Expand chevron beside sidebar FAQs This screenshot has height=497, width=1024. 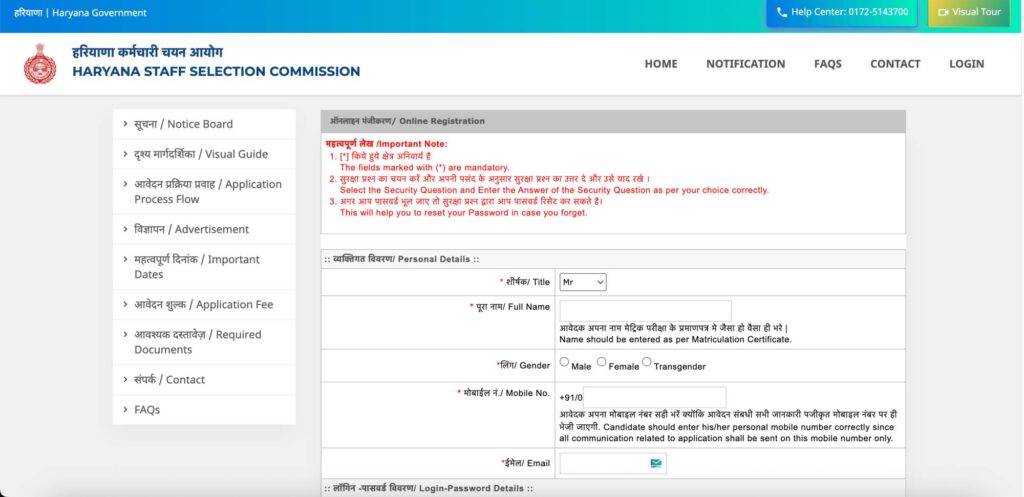click(125, 409)
